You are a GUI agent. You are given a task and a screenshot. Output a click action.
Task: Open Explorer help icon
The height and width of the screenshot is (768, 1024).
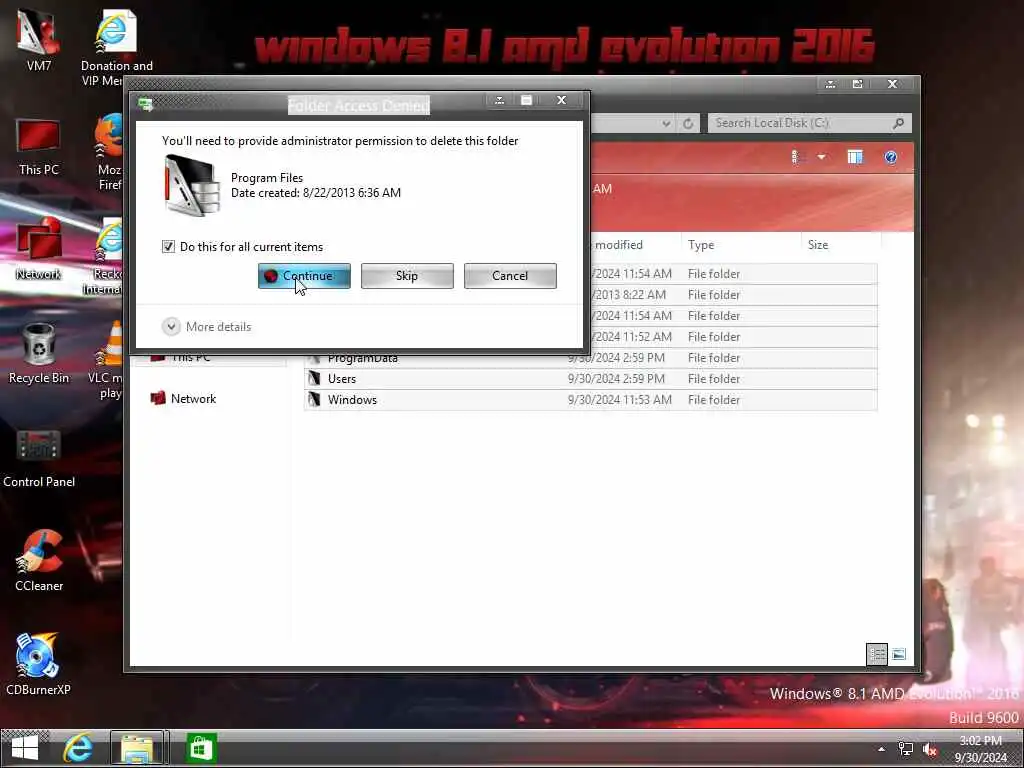[x=891, y=157]
